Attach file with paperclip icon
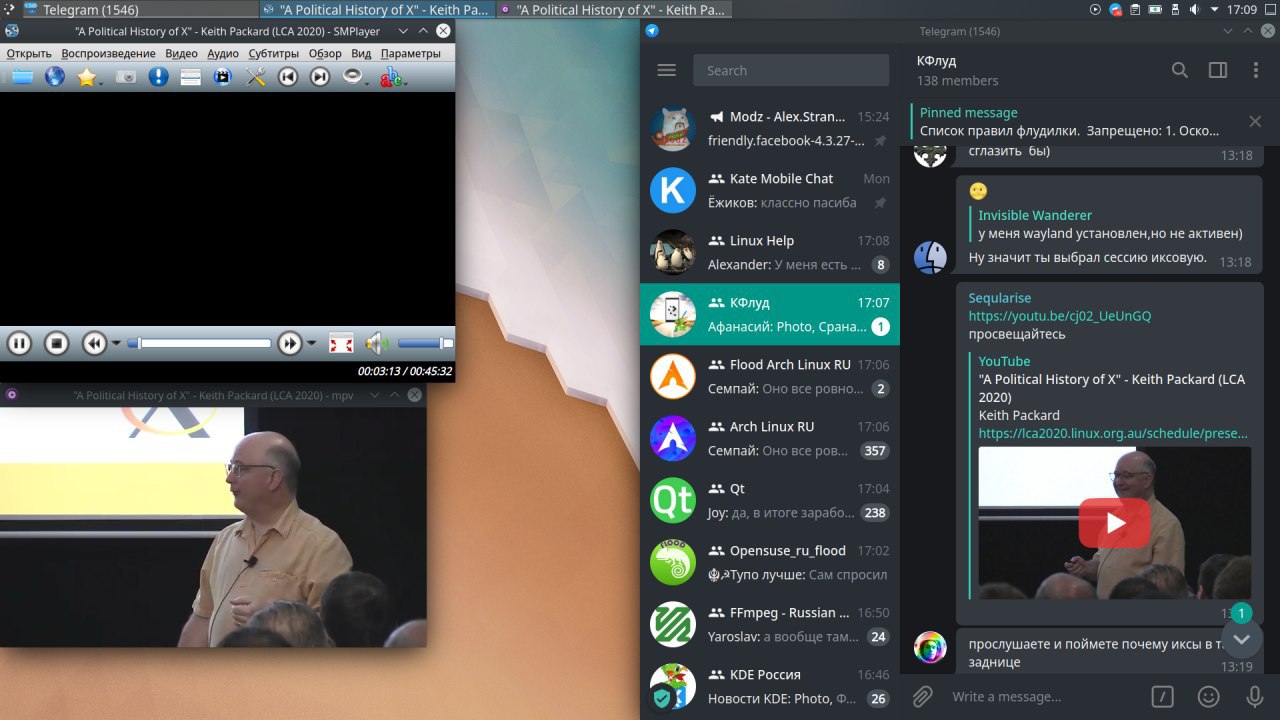Screen dimensions: 1280x720 [922, 696]
